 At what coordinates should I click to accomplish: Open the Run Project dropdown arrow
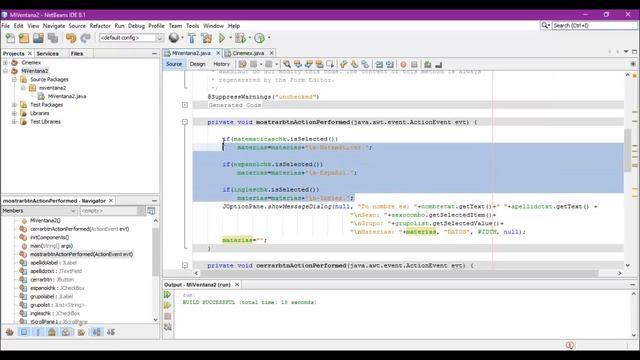click(x=231, y=38)
